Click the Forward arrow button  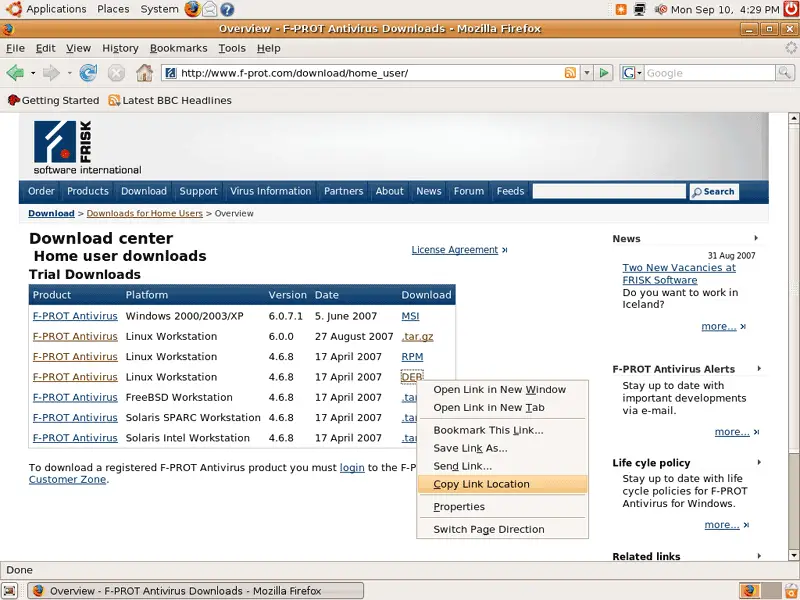coord(51,73)
